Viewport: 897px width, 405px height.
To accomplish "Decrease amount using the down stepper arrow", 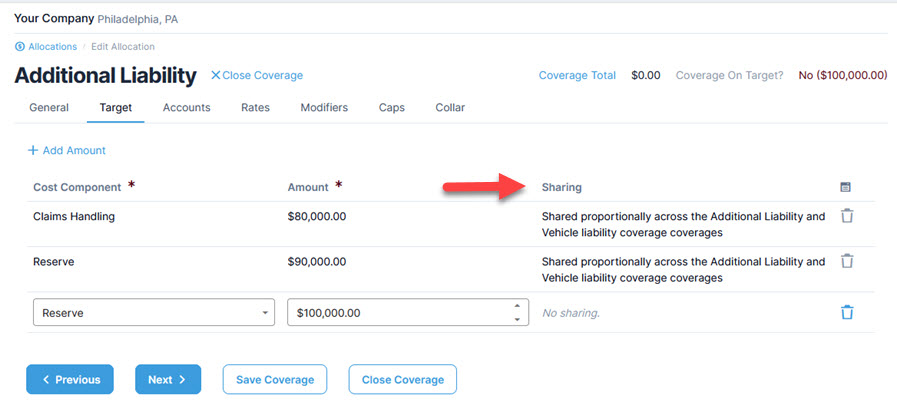I will [516, 319].
